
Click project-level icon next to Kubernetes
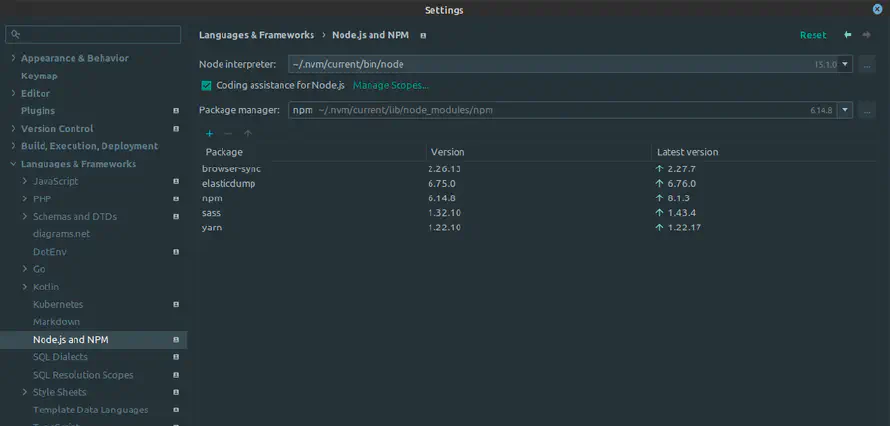click(x=176, y=305)
